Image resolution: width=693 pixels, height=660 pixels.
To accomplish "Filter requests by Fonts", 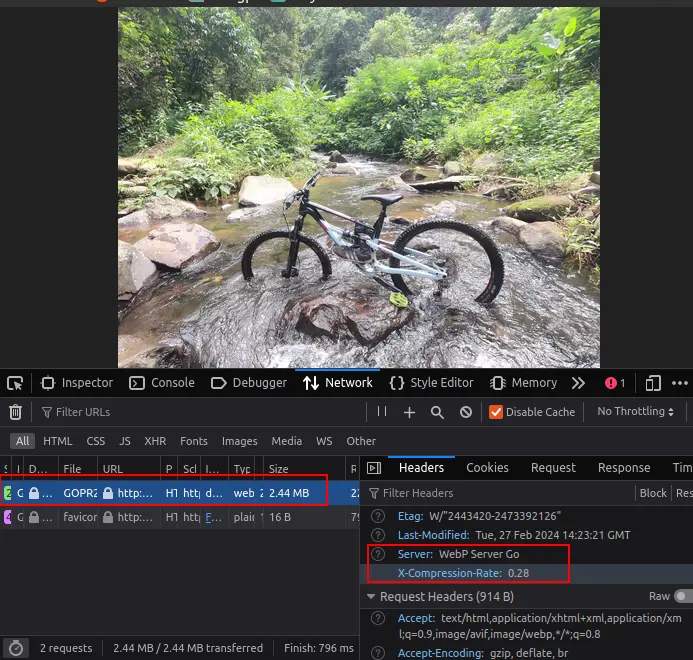I will pos(194,441).
